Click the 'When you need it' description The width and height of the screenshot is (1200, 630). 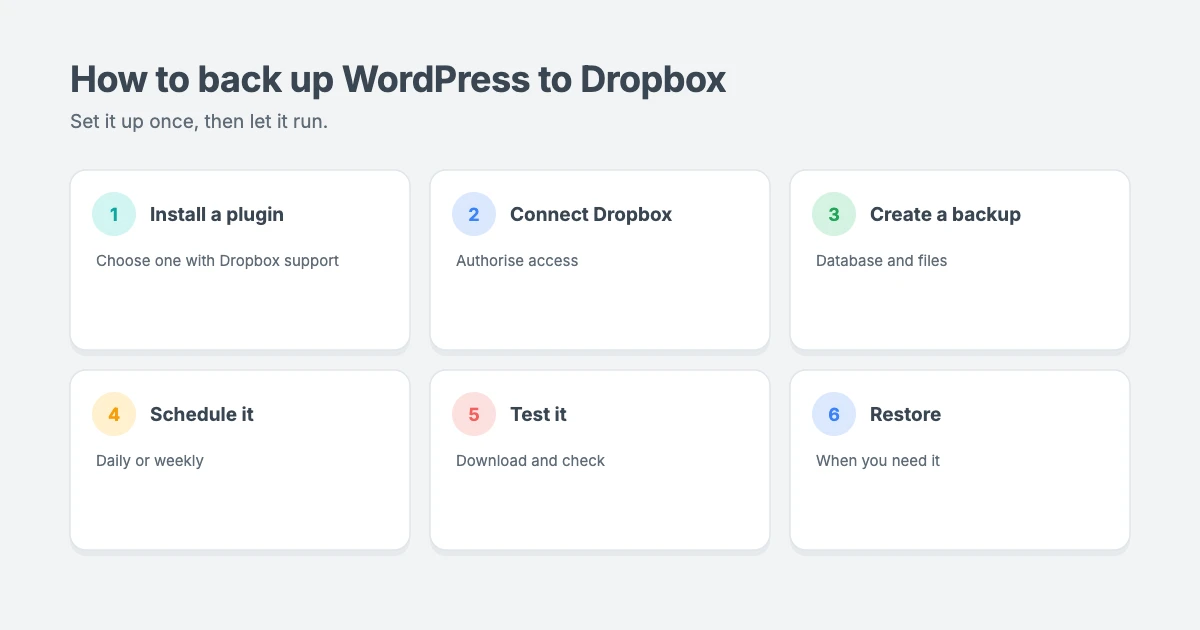pos(878,461)
